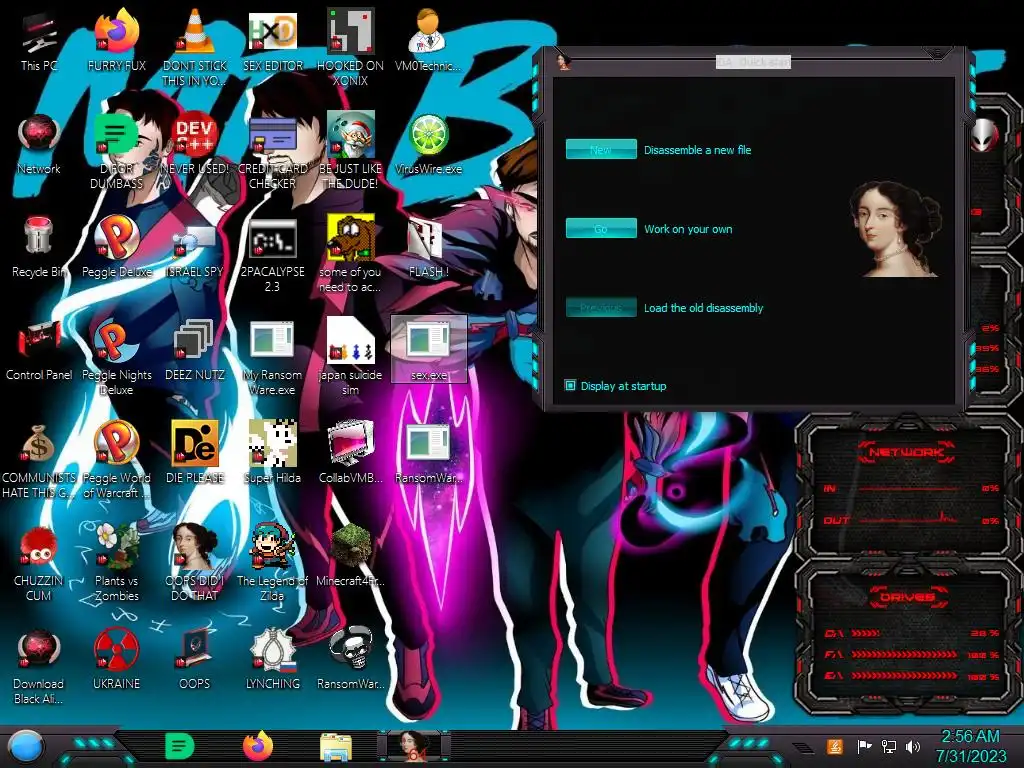Select the sex.exe desktop icon
This screenshot has width=1024, height=768.
point(428,340)
